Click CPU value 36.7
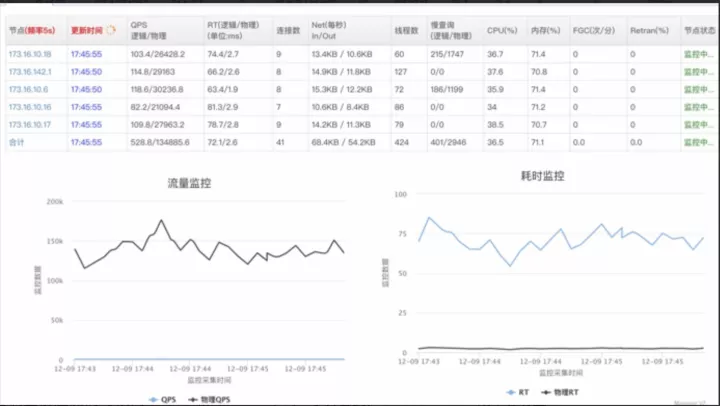The height and width of the screenshot is (406, 720). pos(495,54)
